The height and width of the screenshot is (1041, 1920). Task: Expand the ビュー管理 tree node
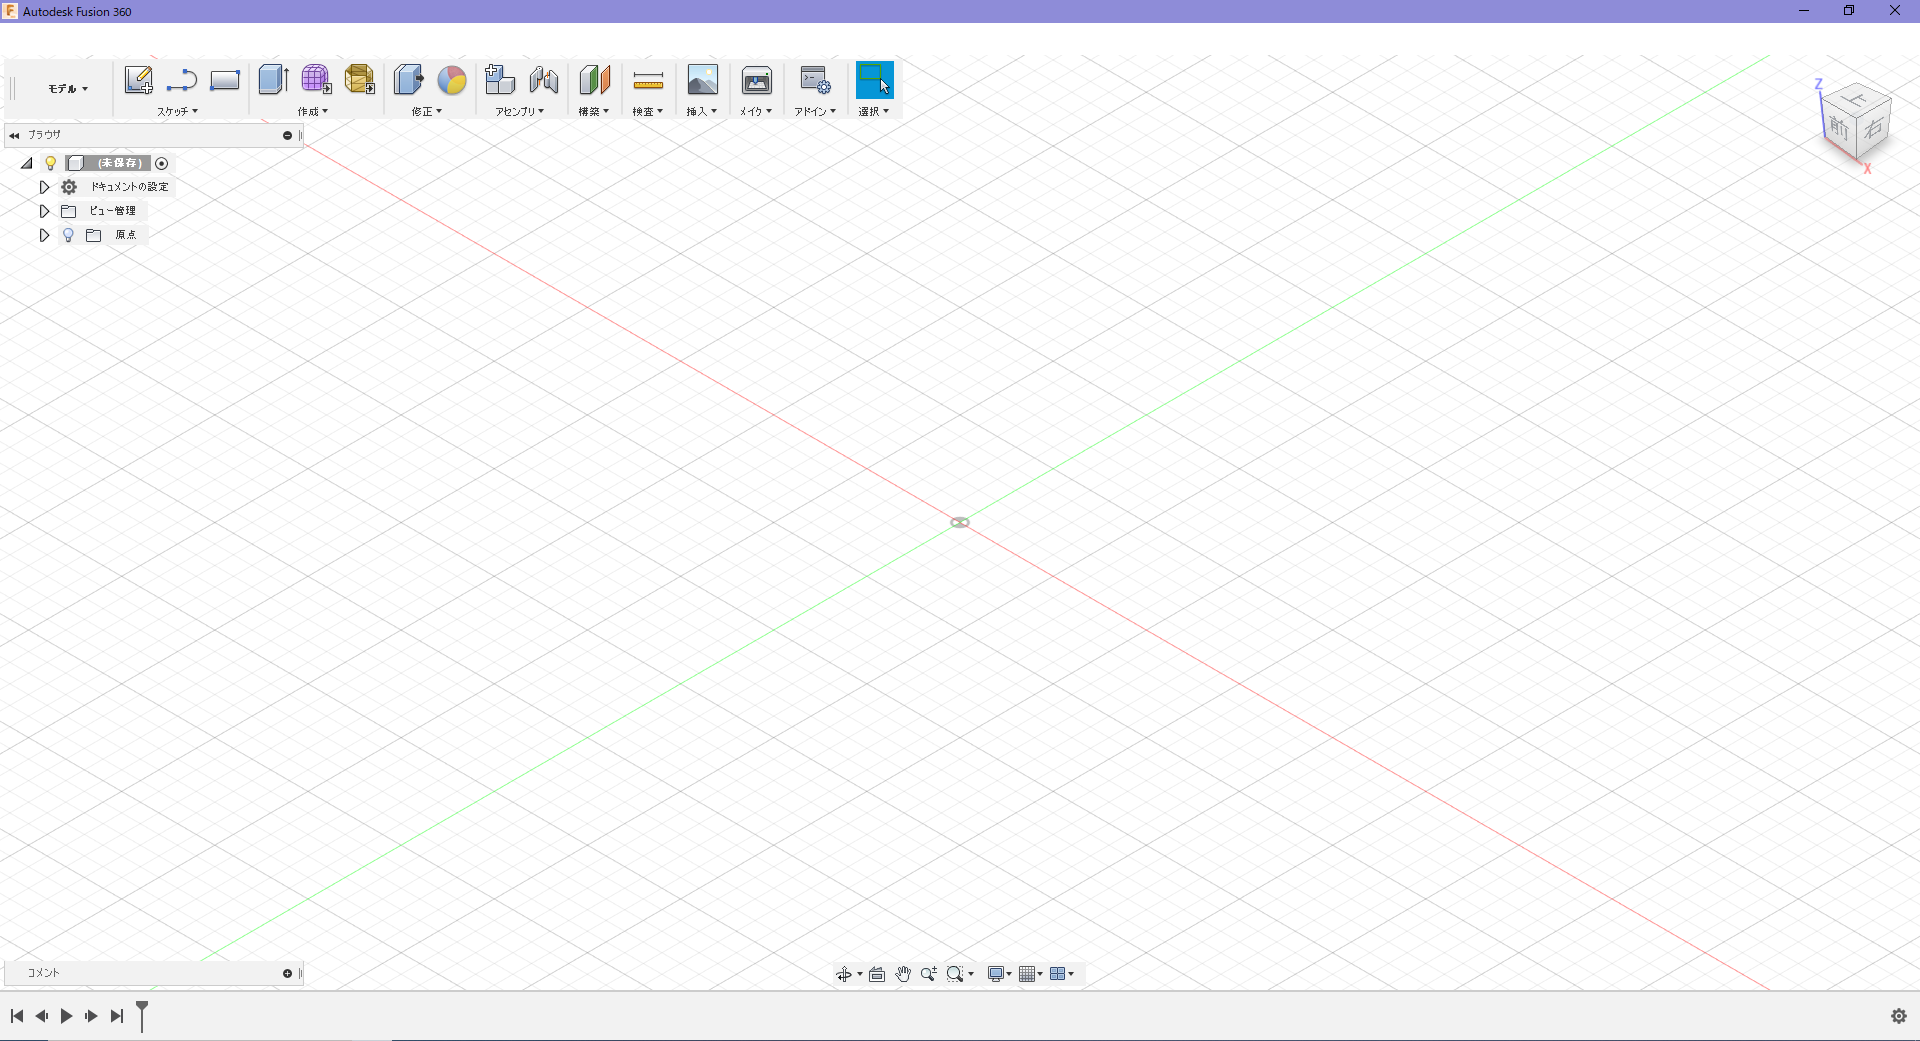44,211
